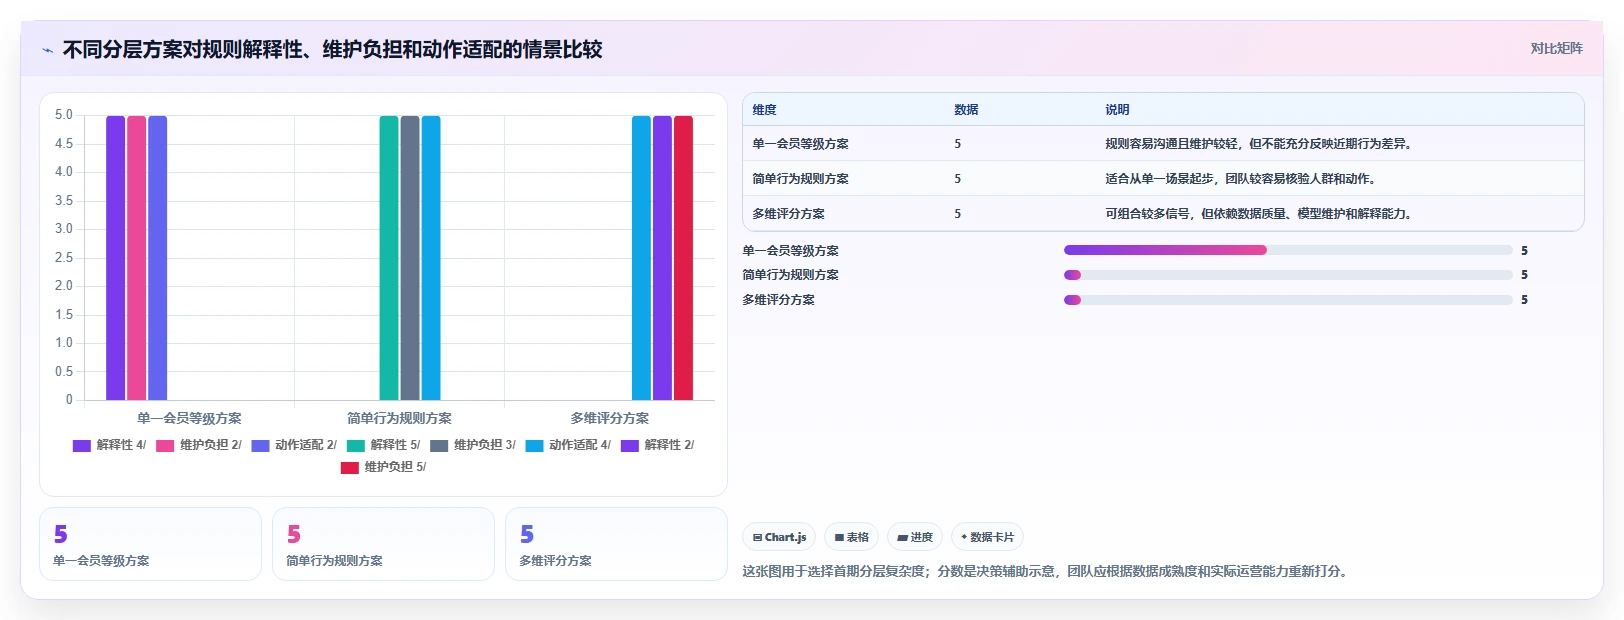Toggle the 动作适配 2/ legend entry
This screenshot has width=1624, height=620.
click(294, 445)
